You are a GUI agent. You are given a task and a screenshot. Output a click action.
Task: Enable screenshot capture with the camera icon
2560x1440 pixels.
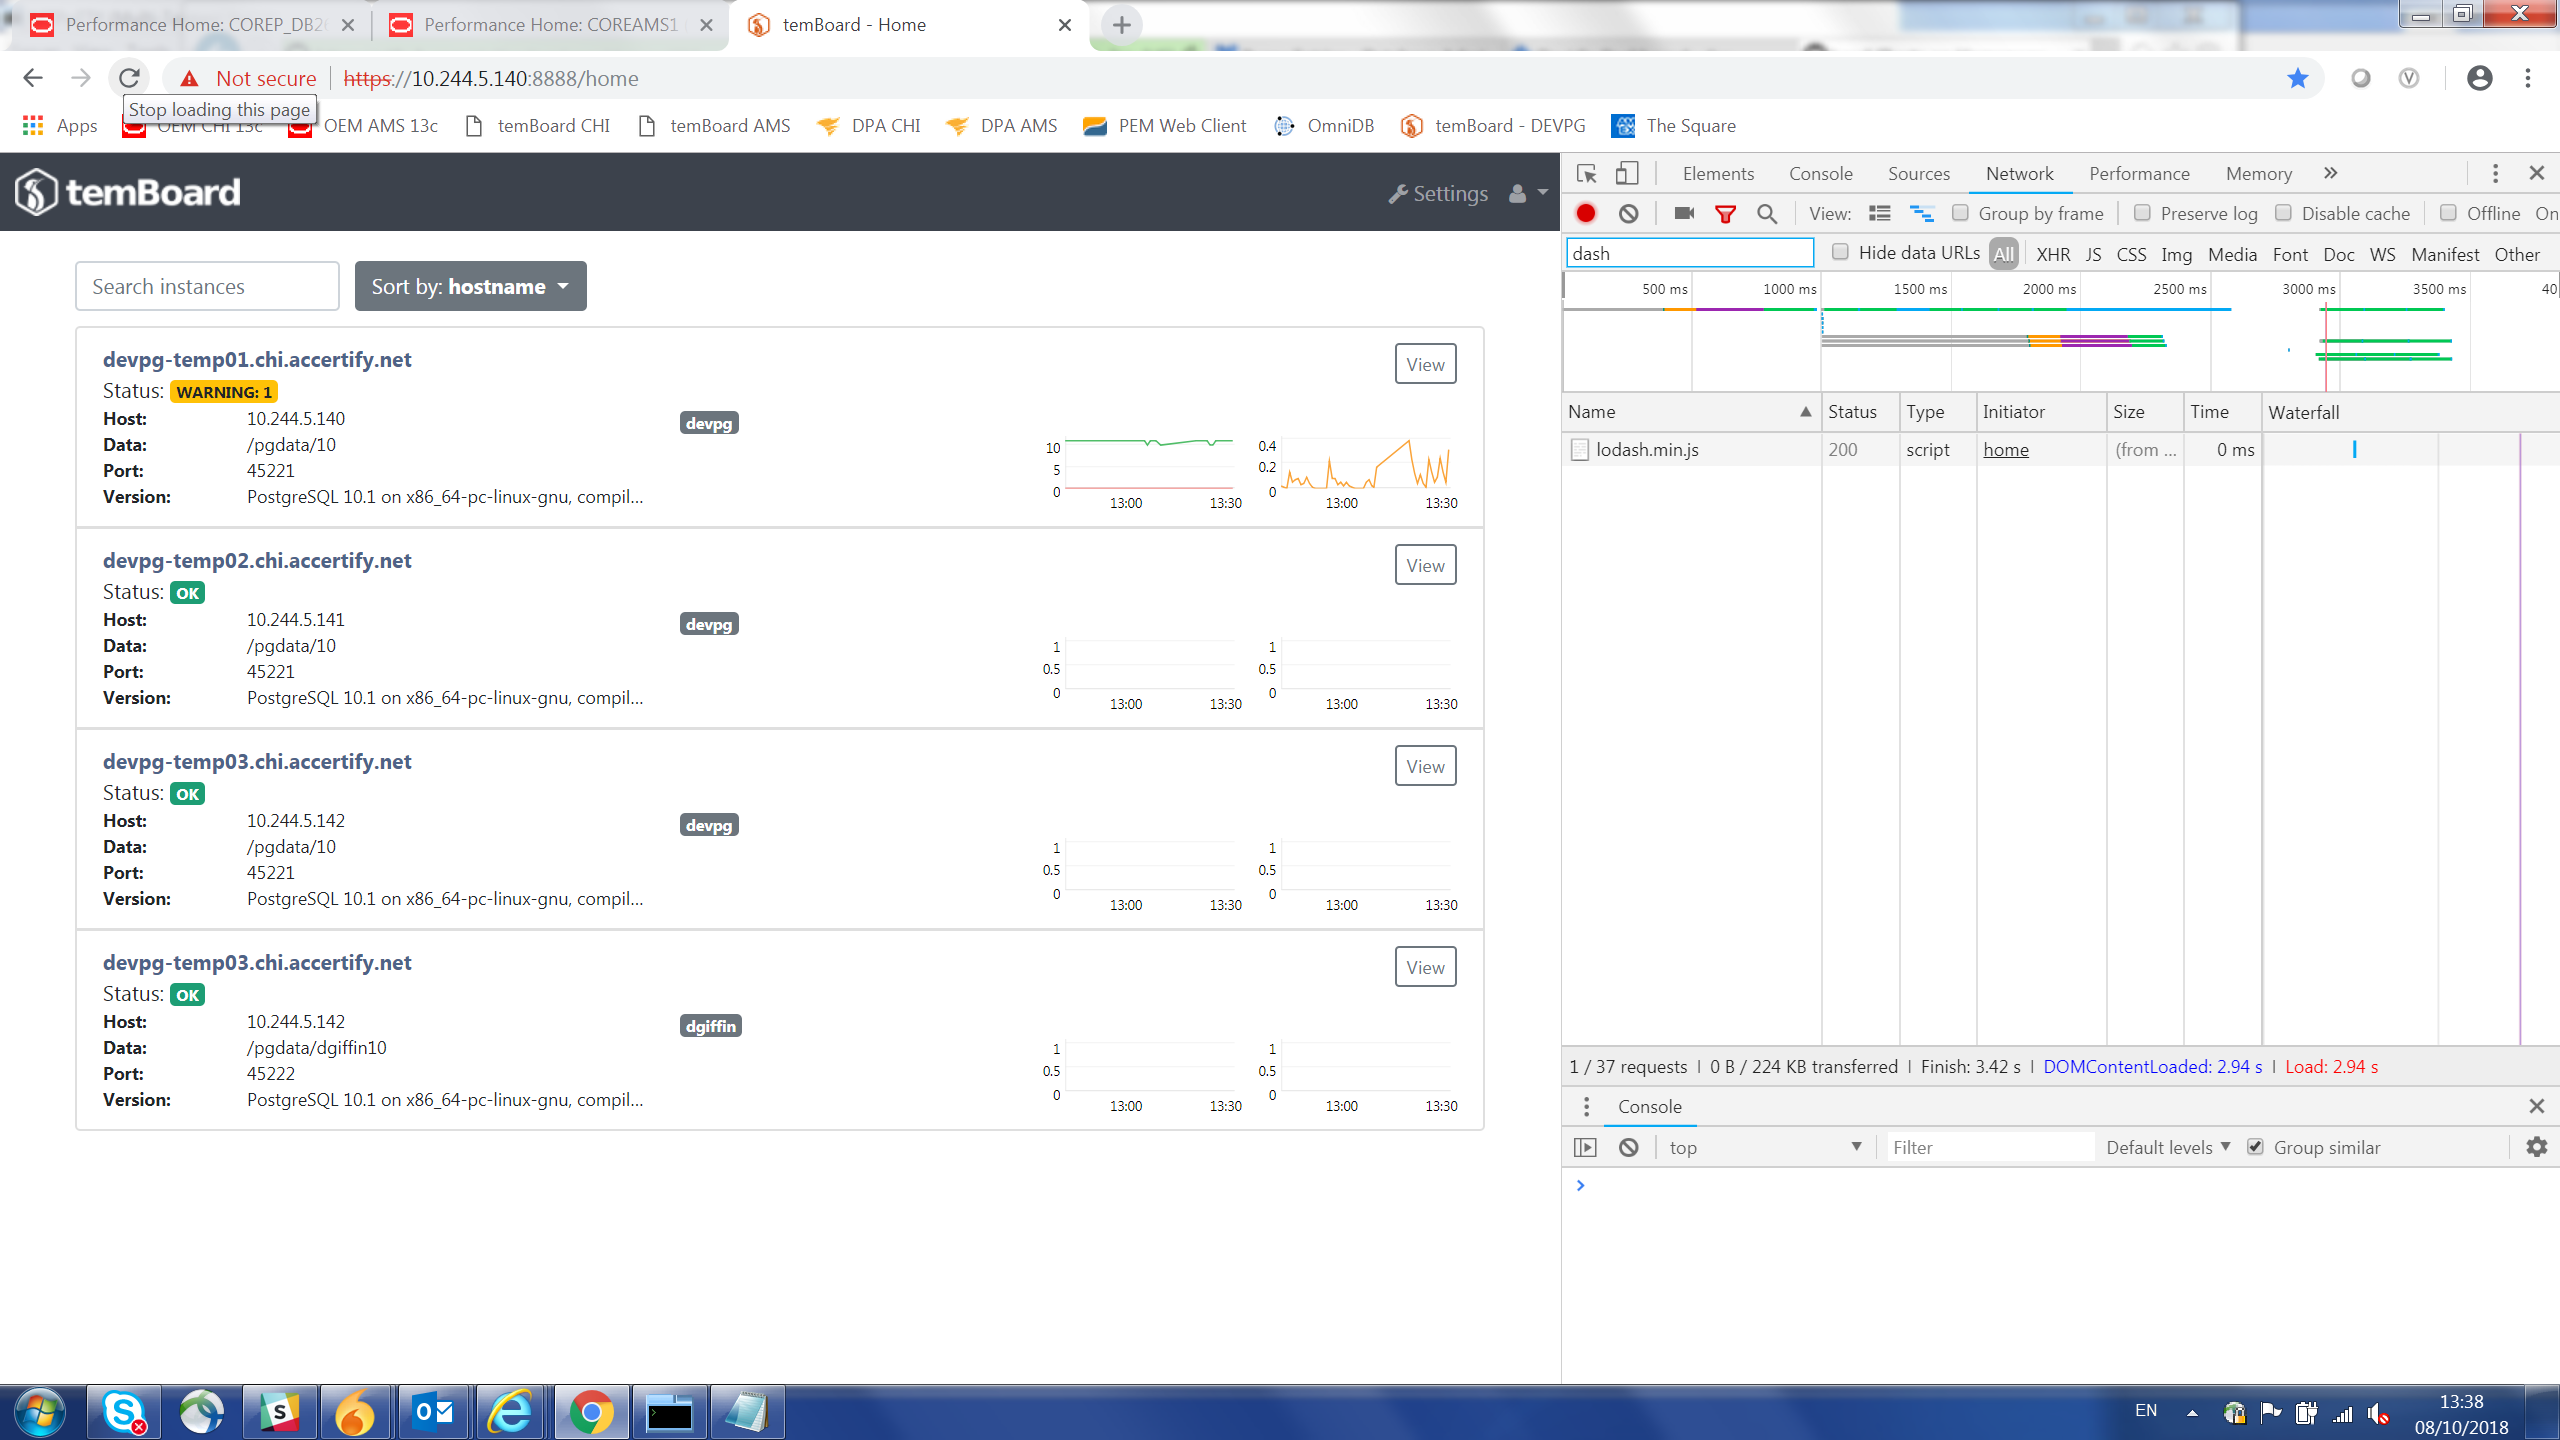(1683, 213)
